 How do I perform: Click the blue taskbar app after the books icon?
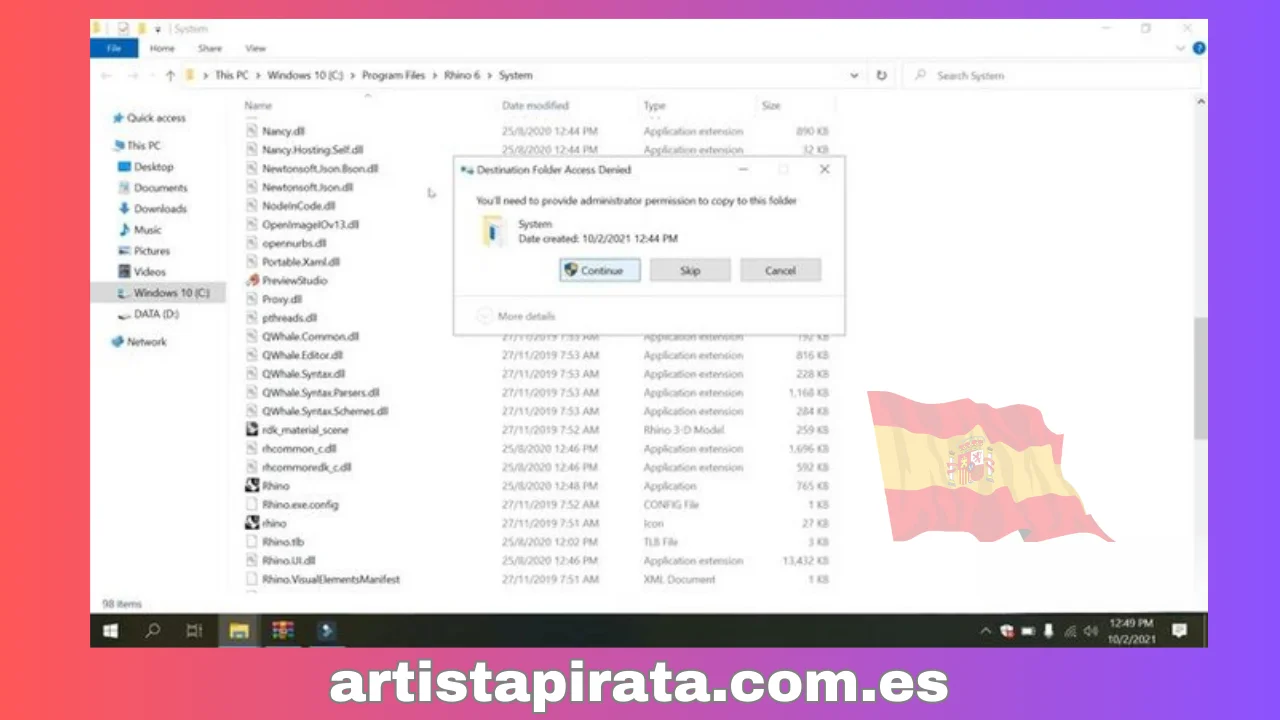coord(326,631)
